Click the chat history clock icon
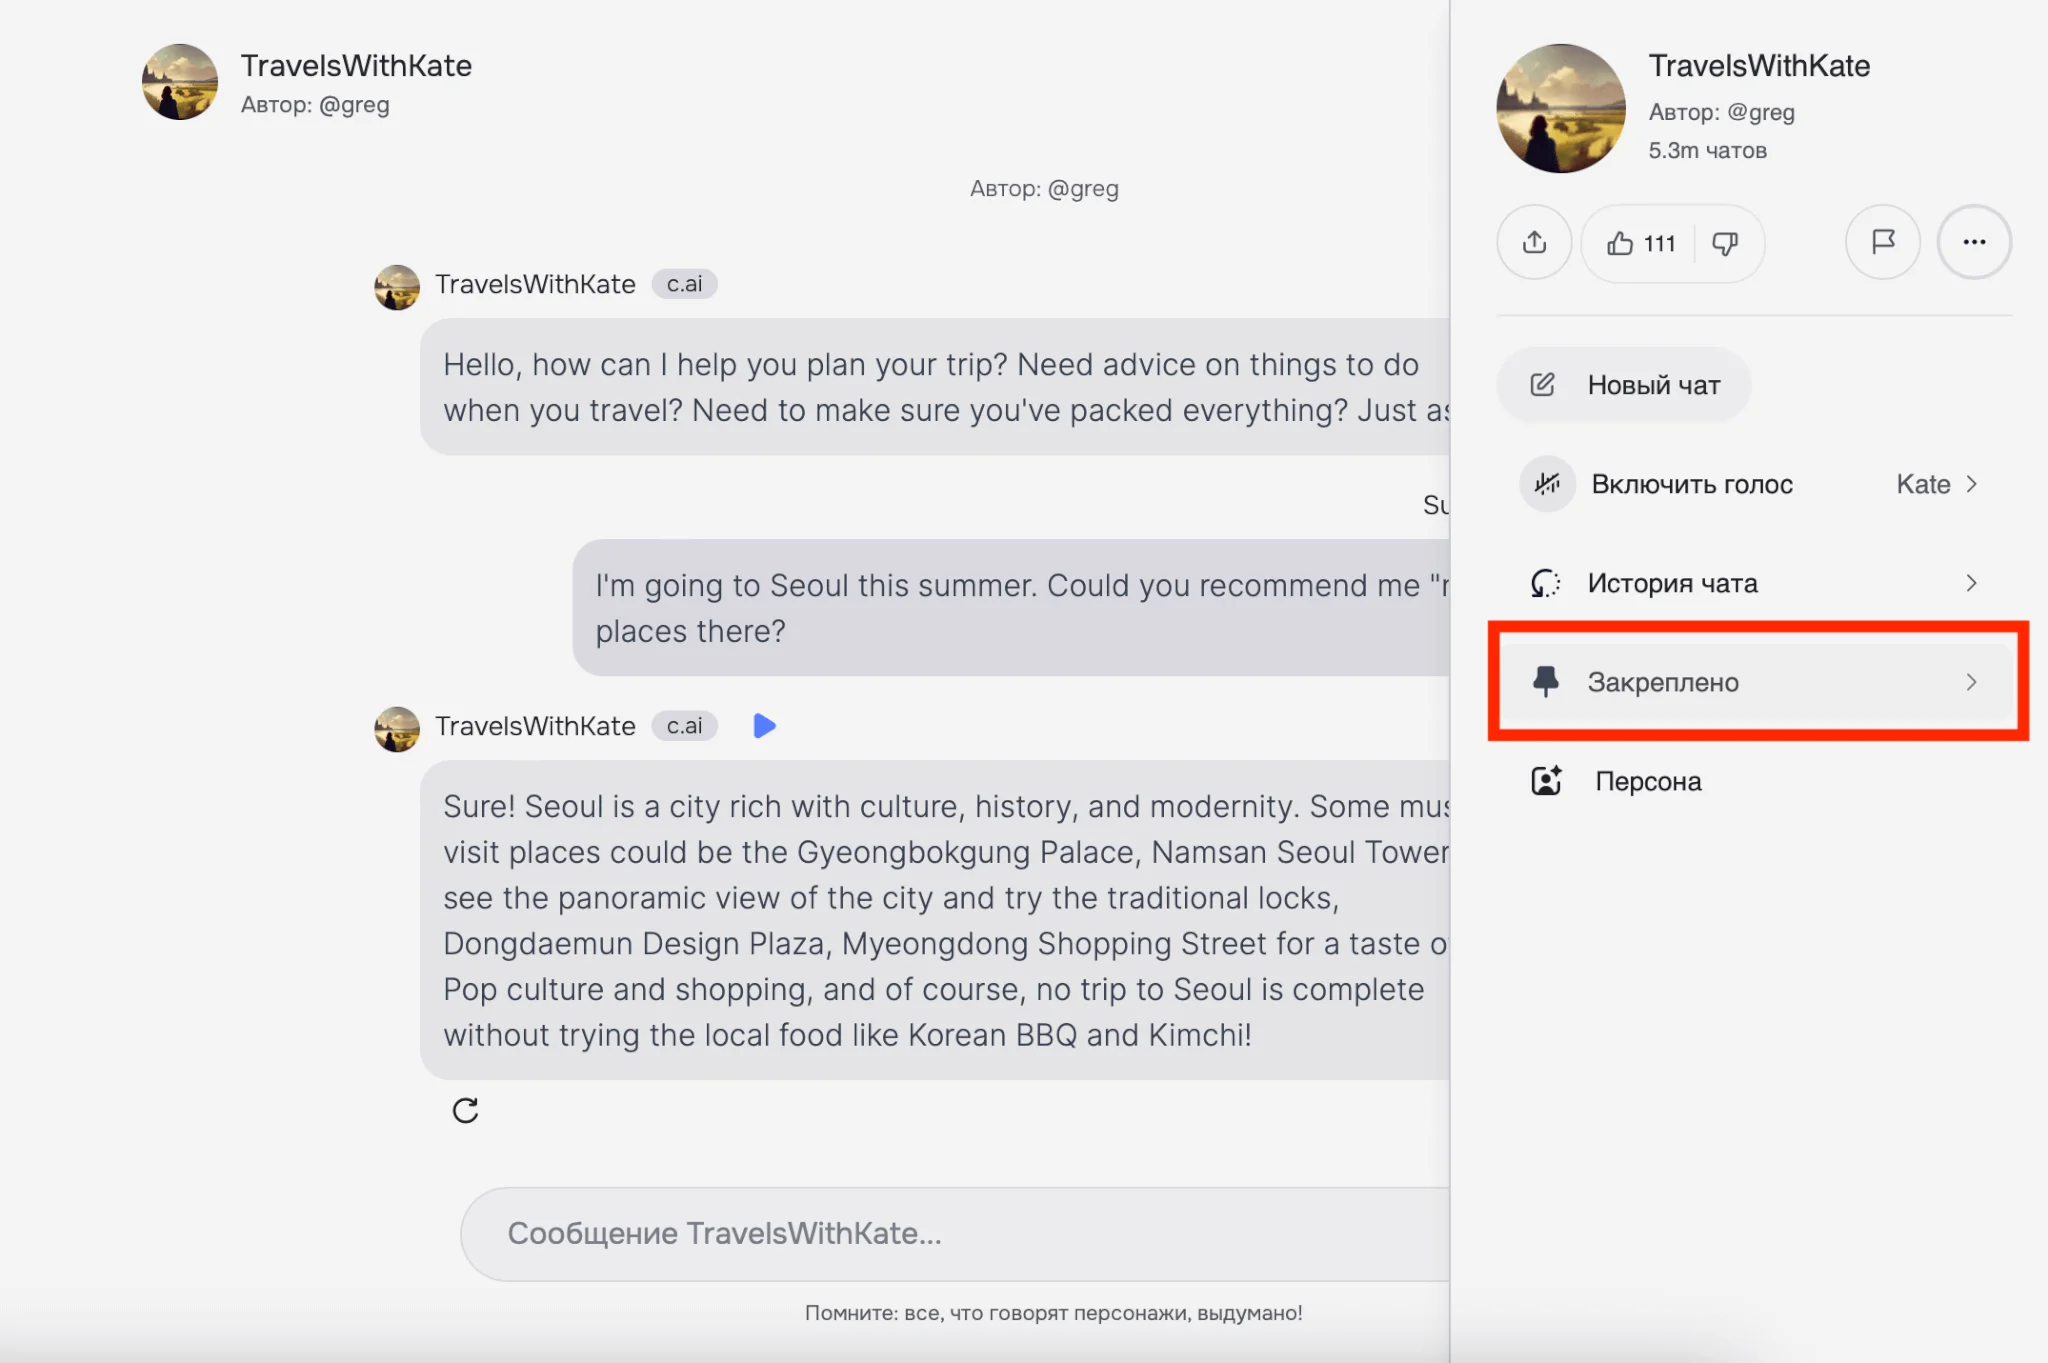2048x1363 pixels. (x=1545, y=583)
